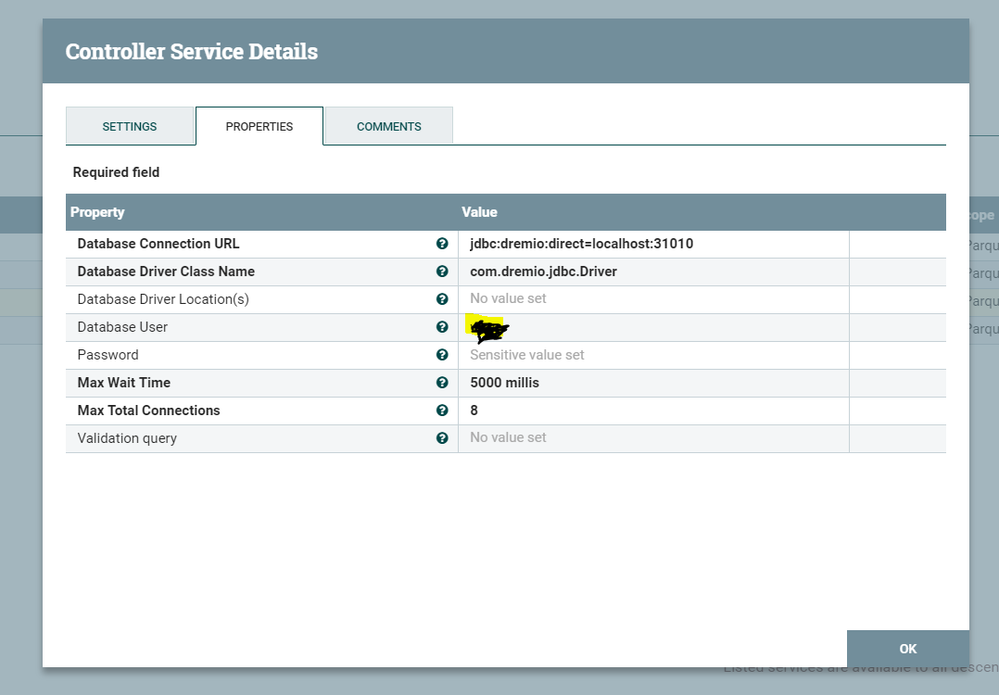Open help for Database Connection URL property
999x695 pixels.
pos(442,243)
